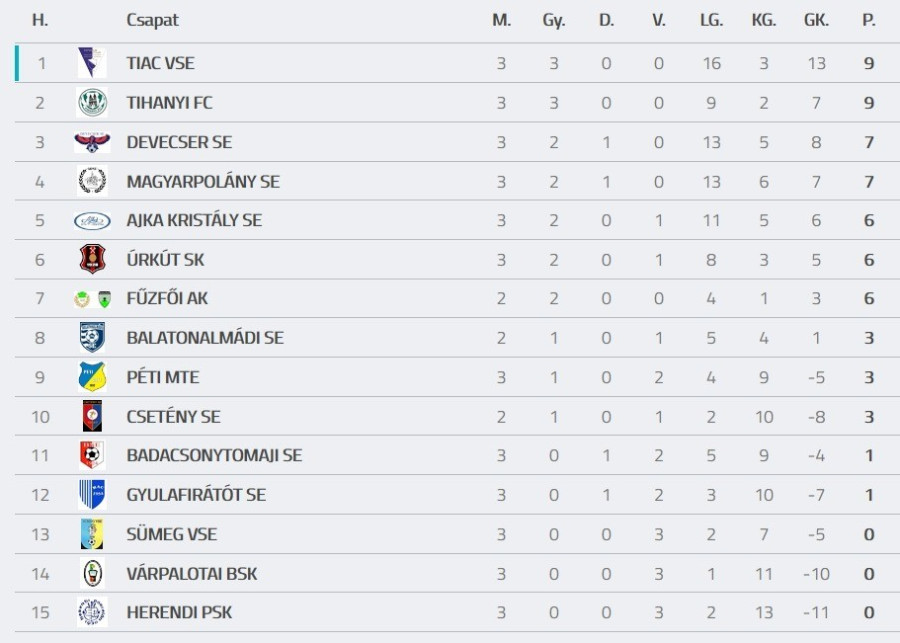Click the Magyarpolány SE club logo

(x=92, y=181)
